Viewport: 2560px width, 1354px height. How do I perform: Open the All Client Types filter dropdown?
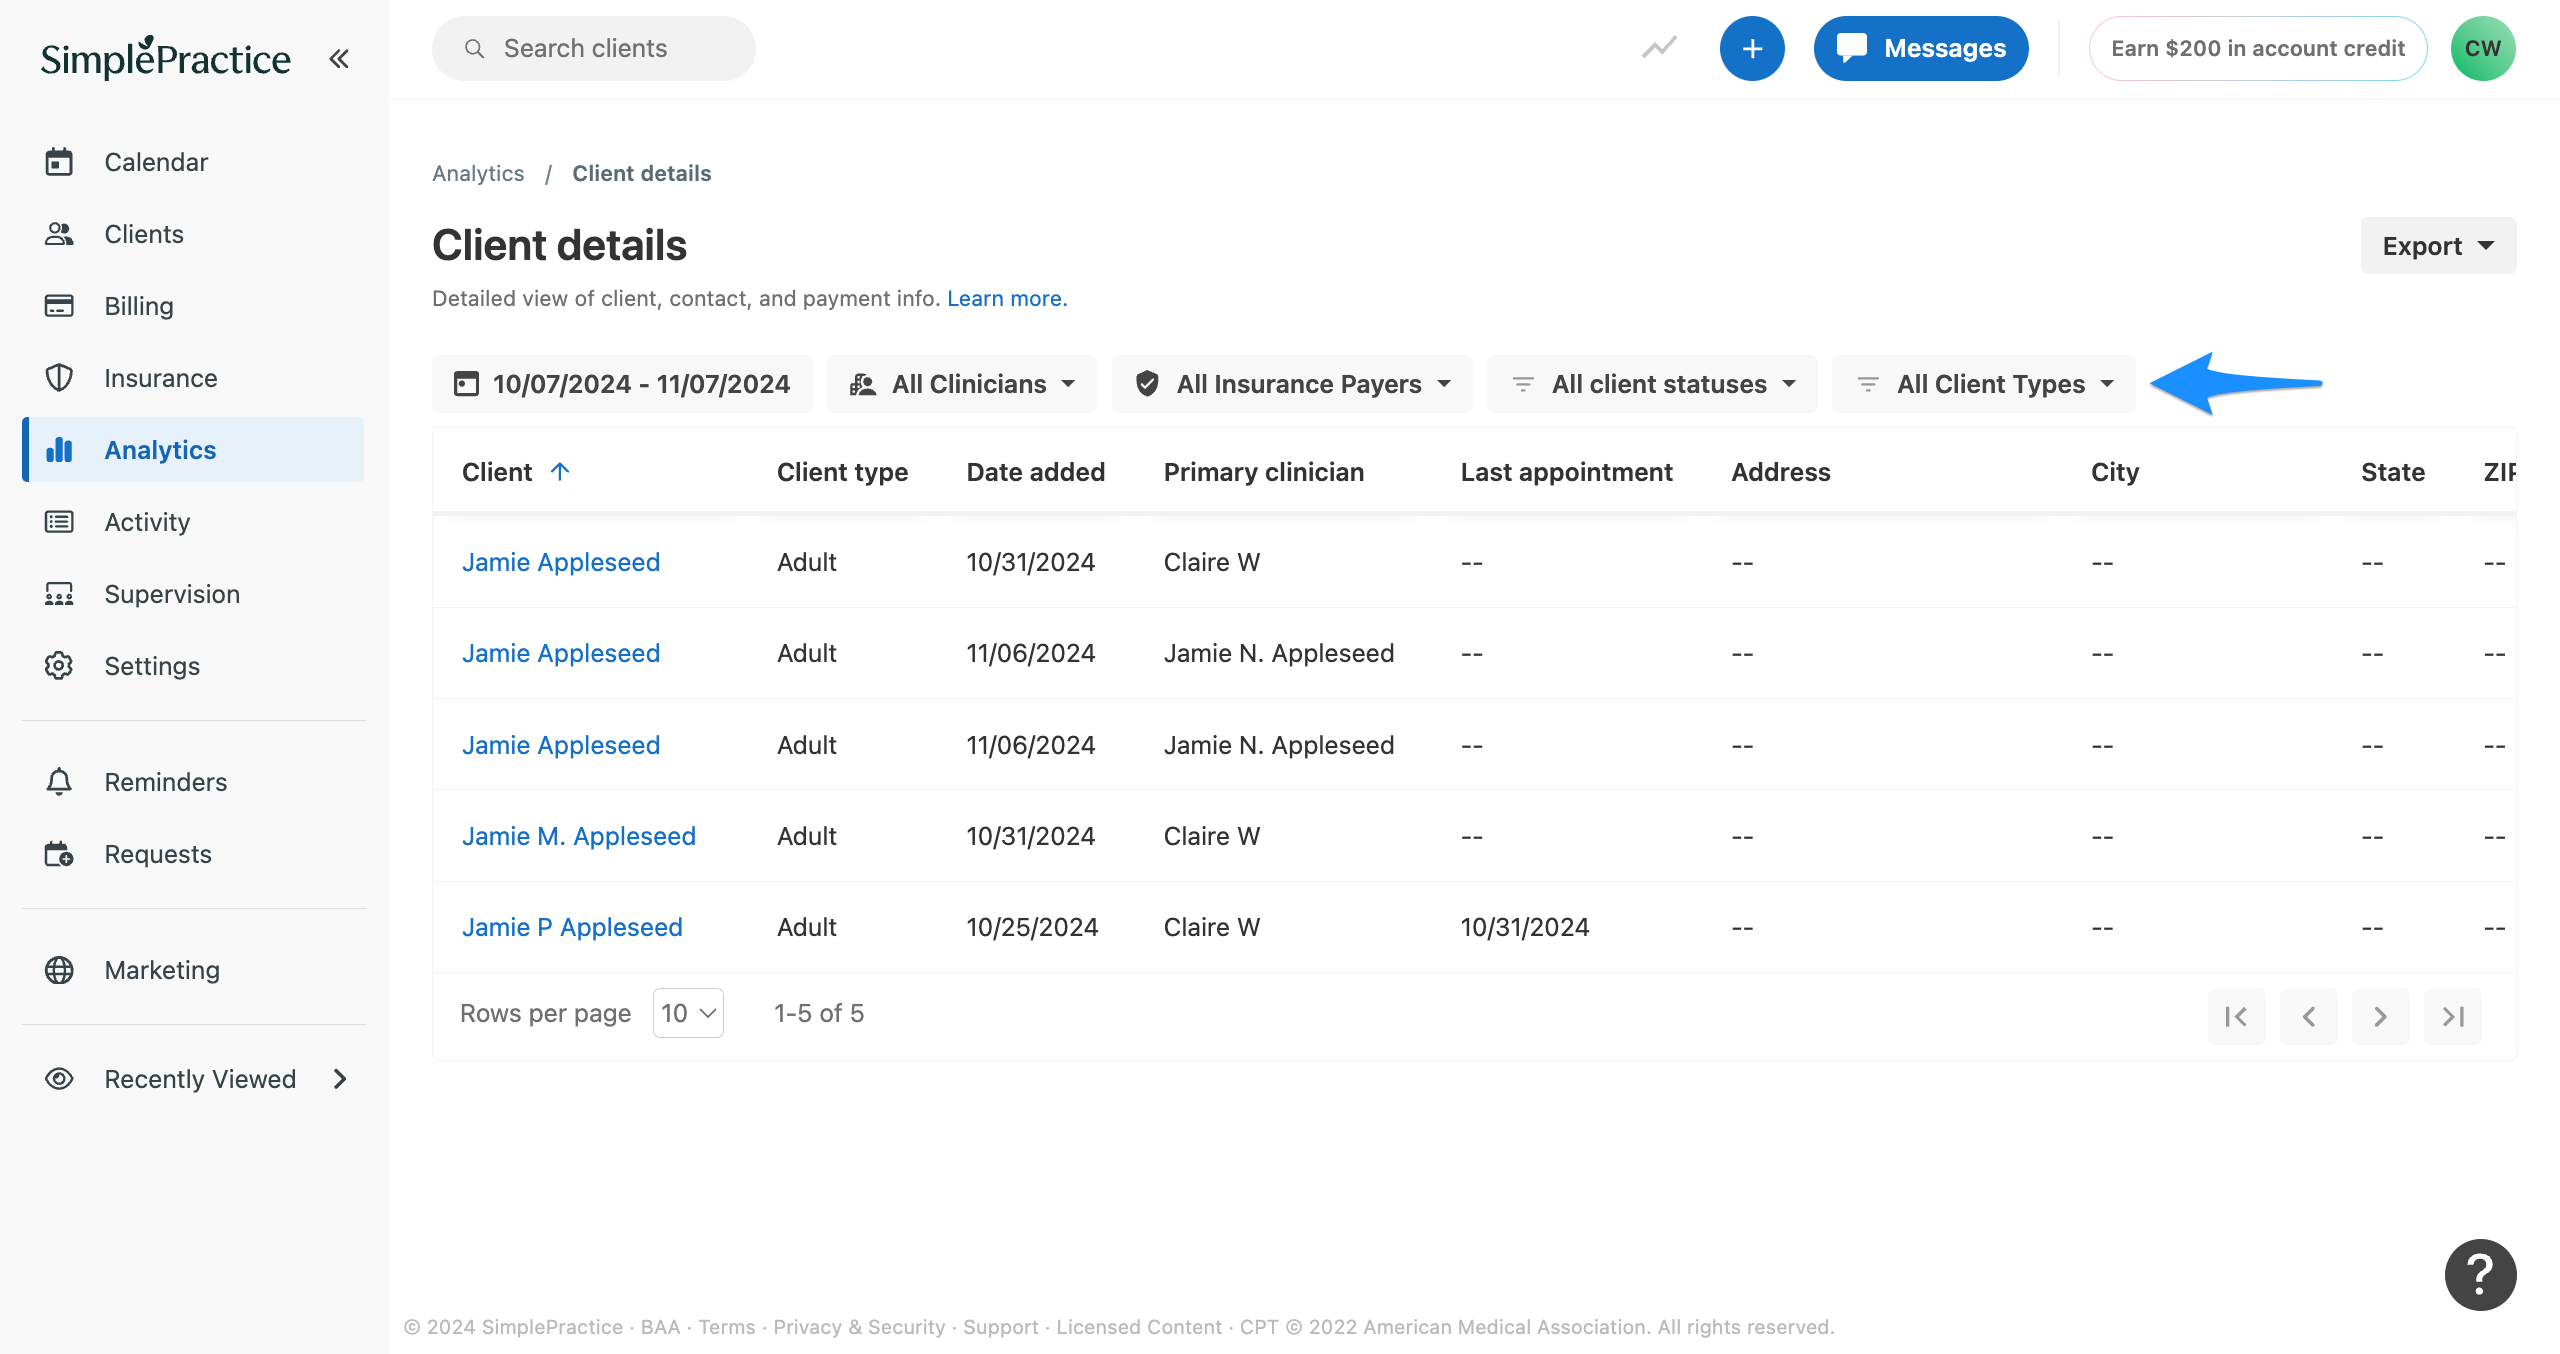(x=1984, y=383)
